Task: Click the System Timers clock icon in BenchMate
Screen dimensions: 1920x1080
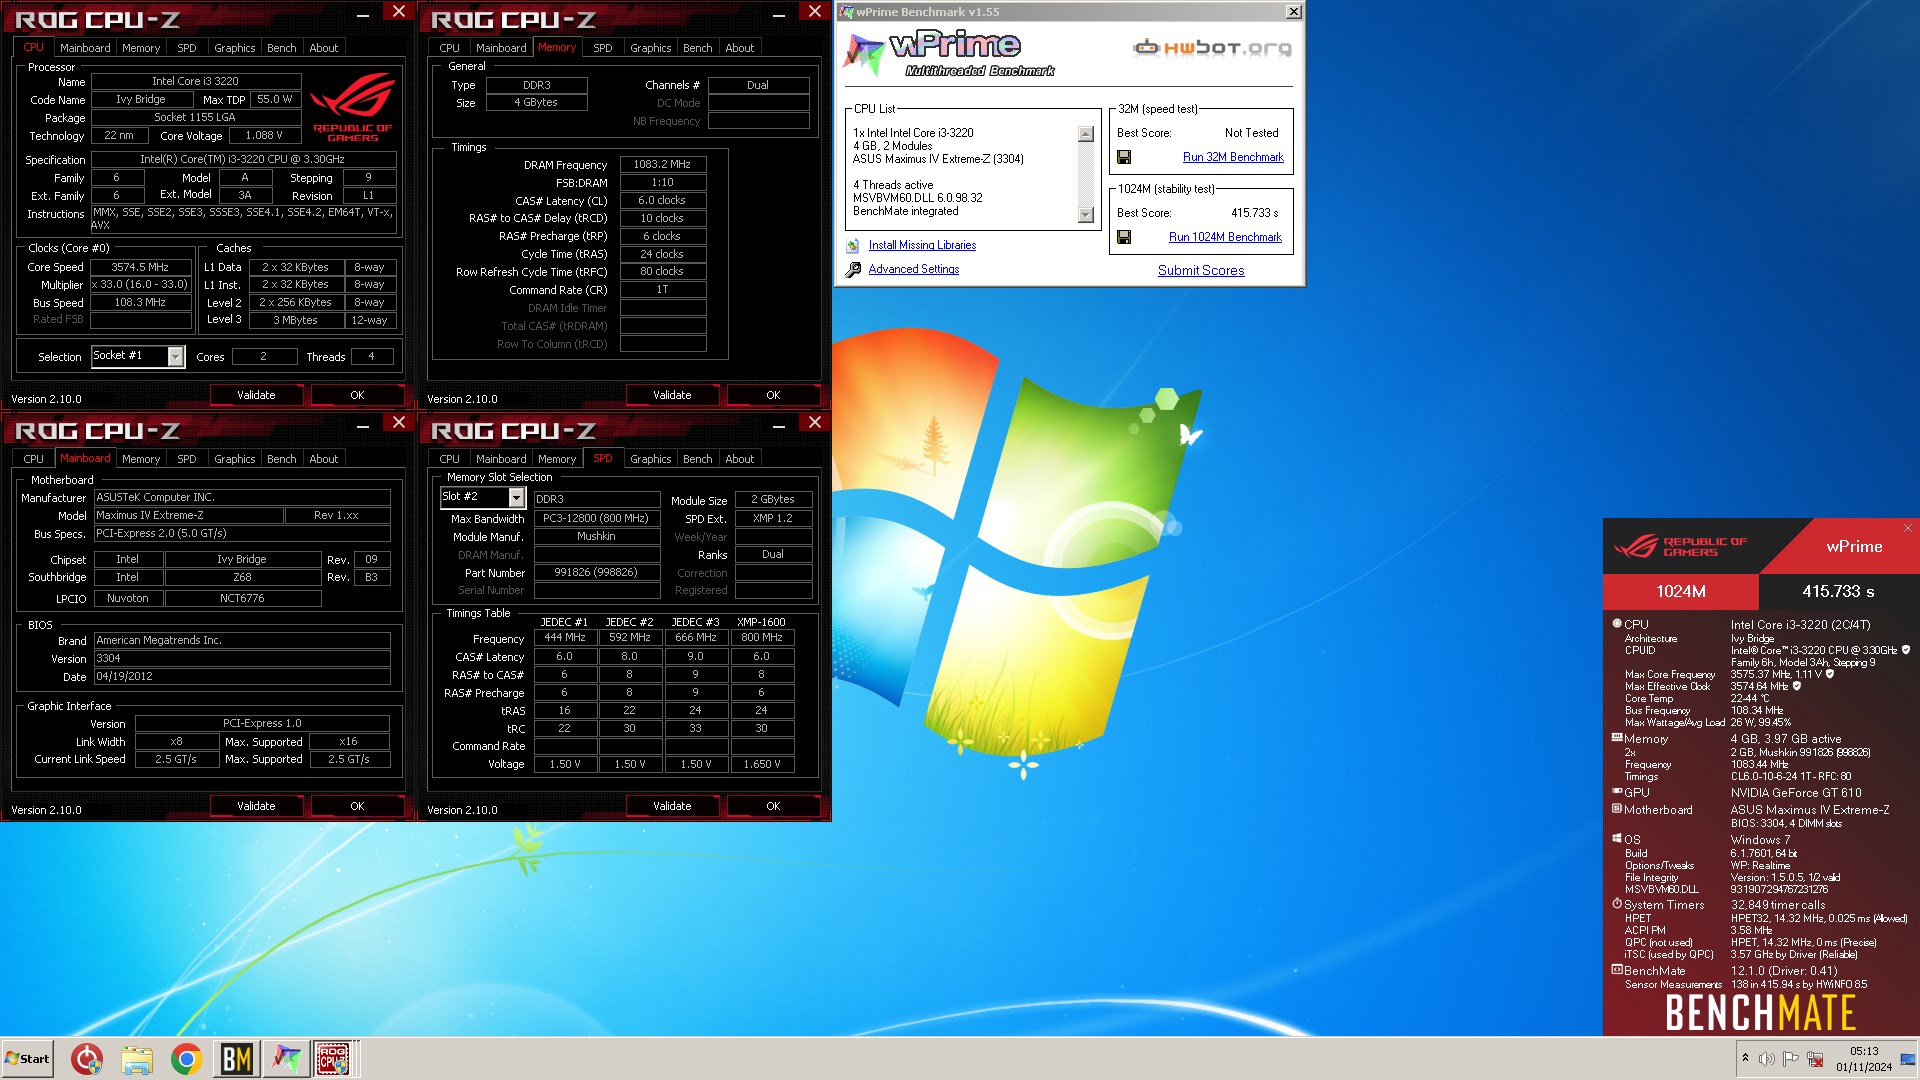Action: click(x=1617, y=904)
